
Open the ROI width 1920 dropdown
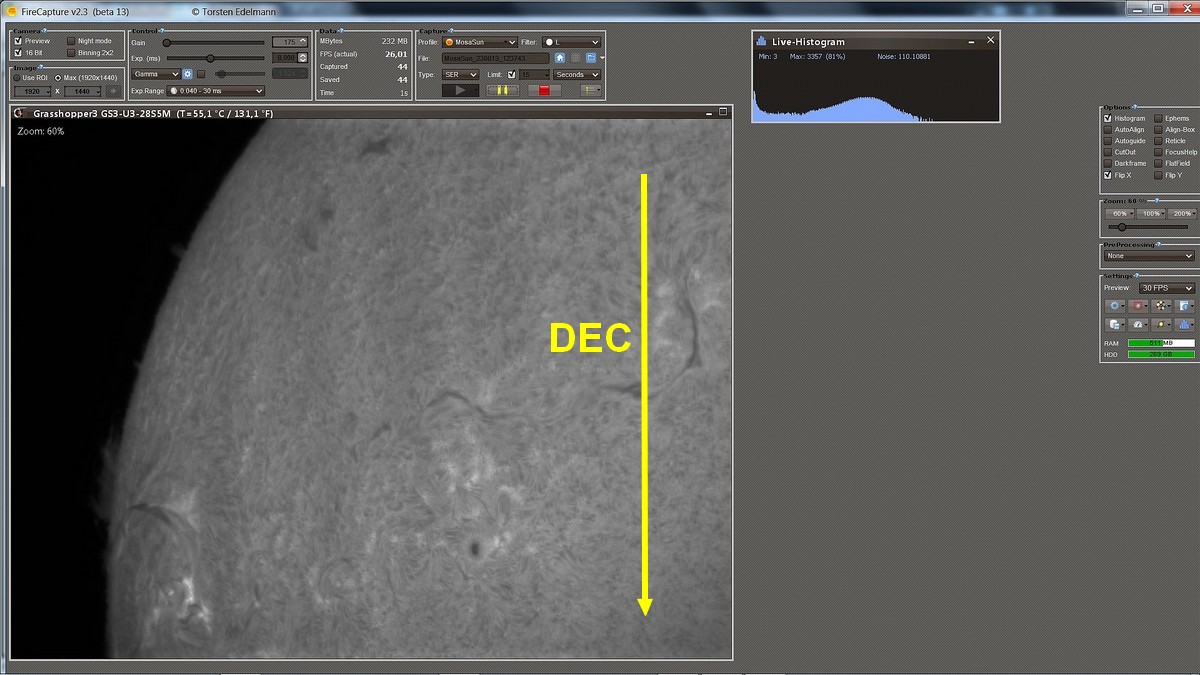click(x=33, y=91)
